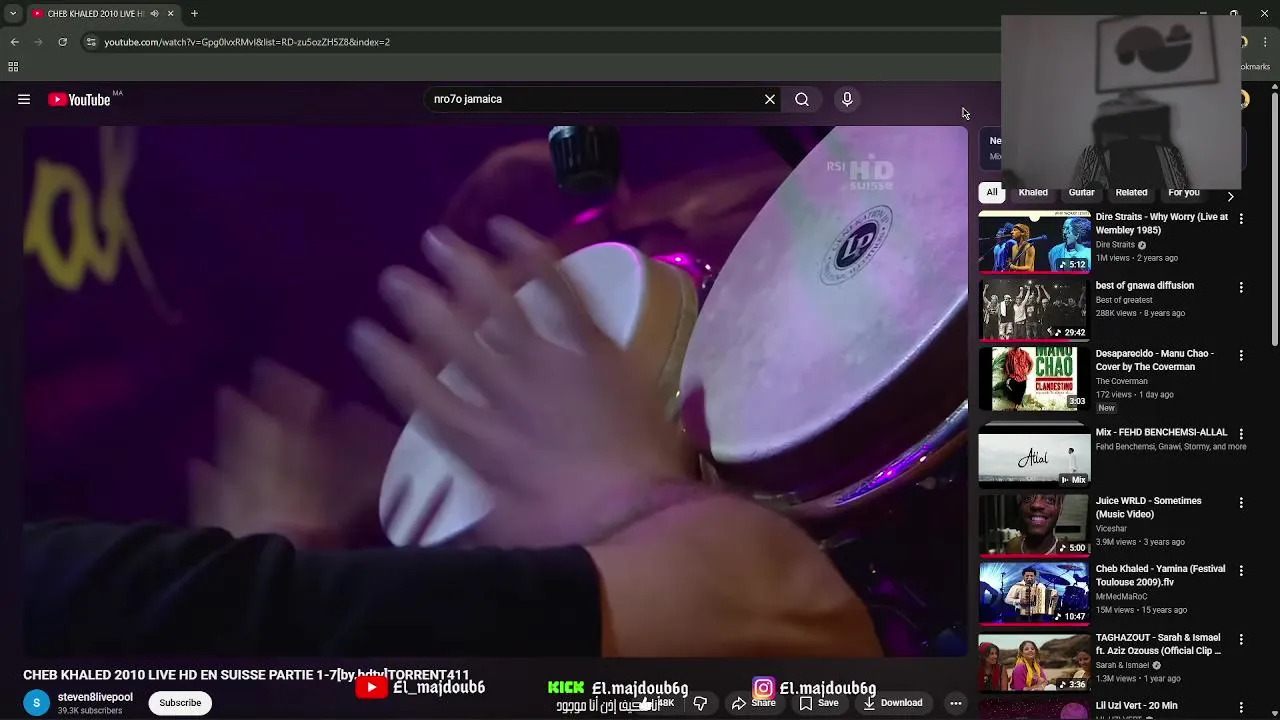Open the Mix - FEHD BENCHEMSI-ALLAL title
1280x720 pixels.
[x=1161, y=432]
